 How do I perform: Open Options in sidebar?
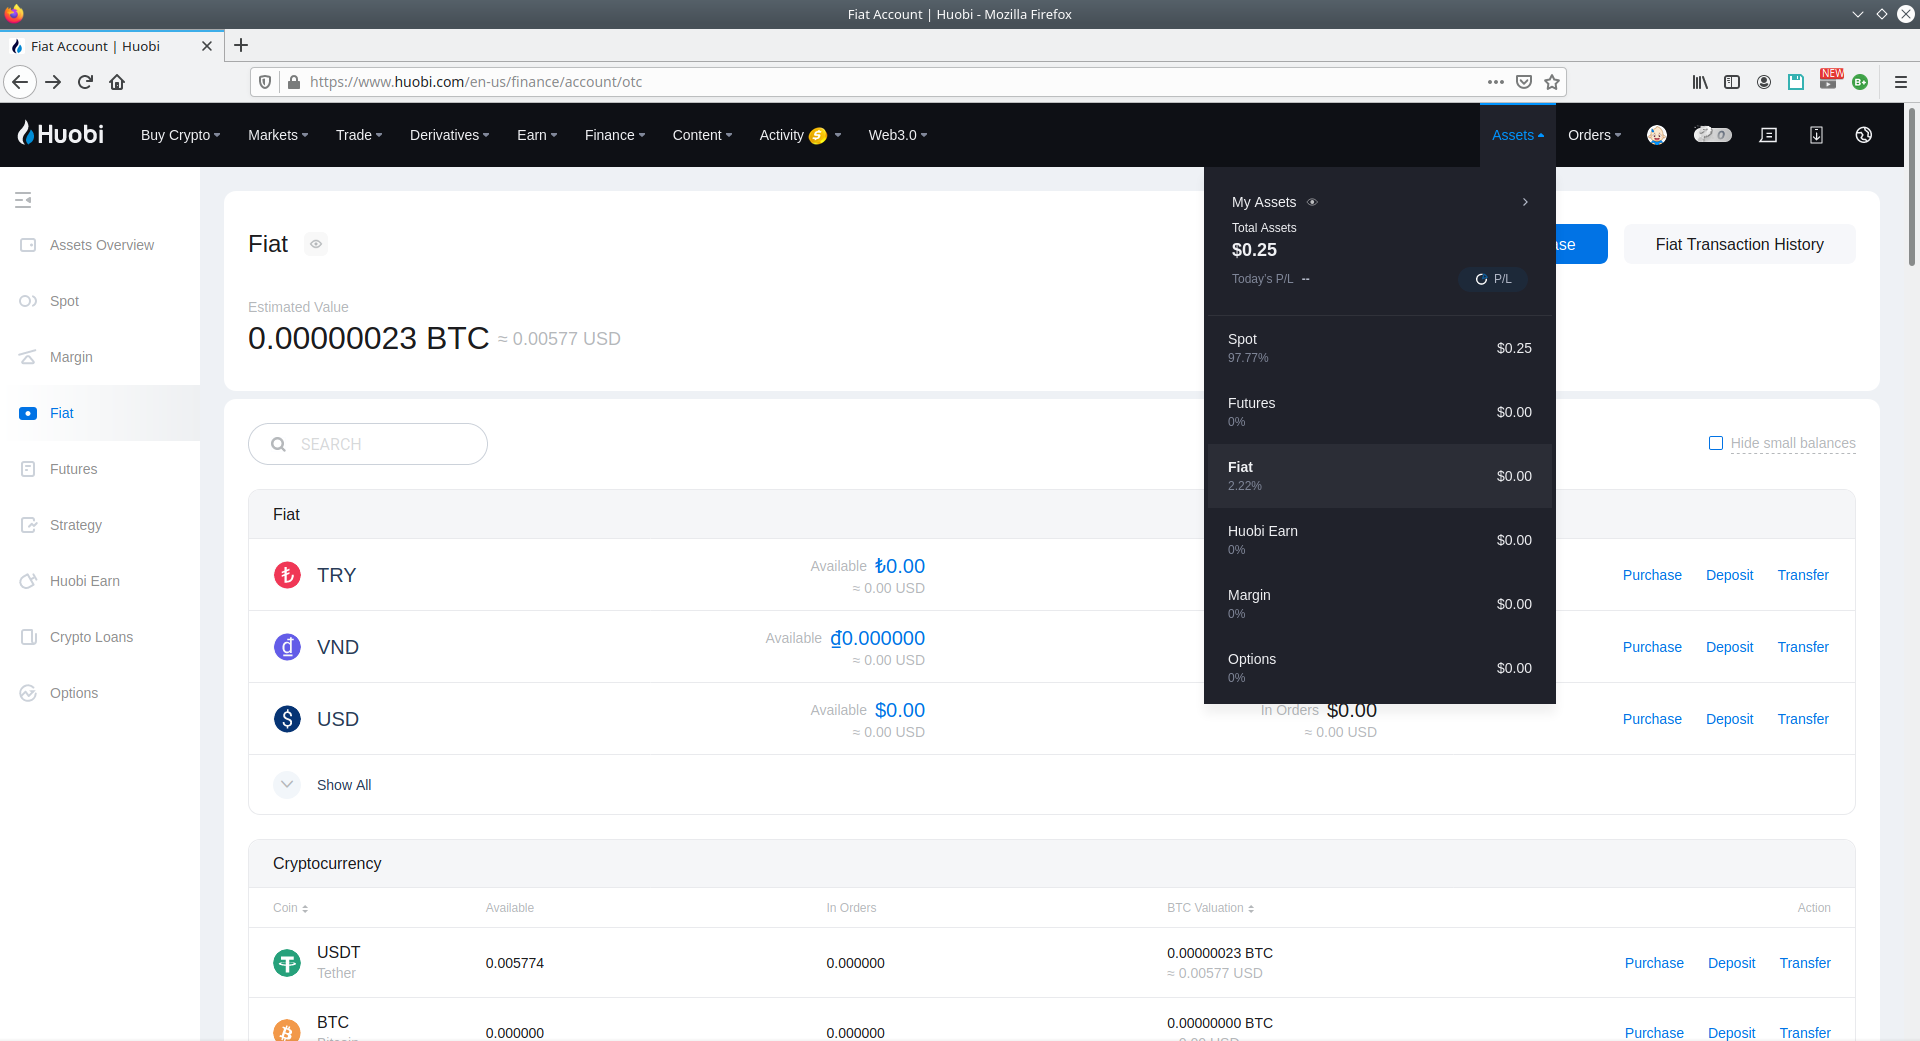(73, 693)
